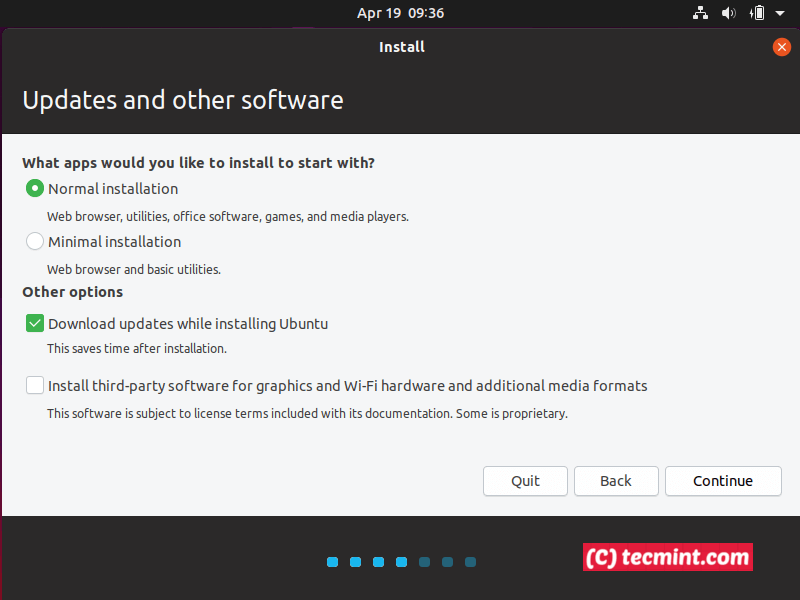
Task: Click 'What apps would you like' heading
Action: pyautogui.click(x=198, y=163)
